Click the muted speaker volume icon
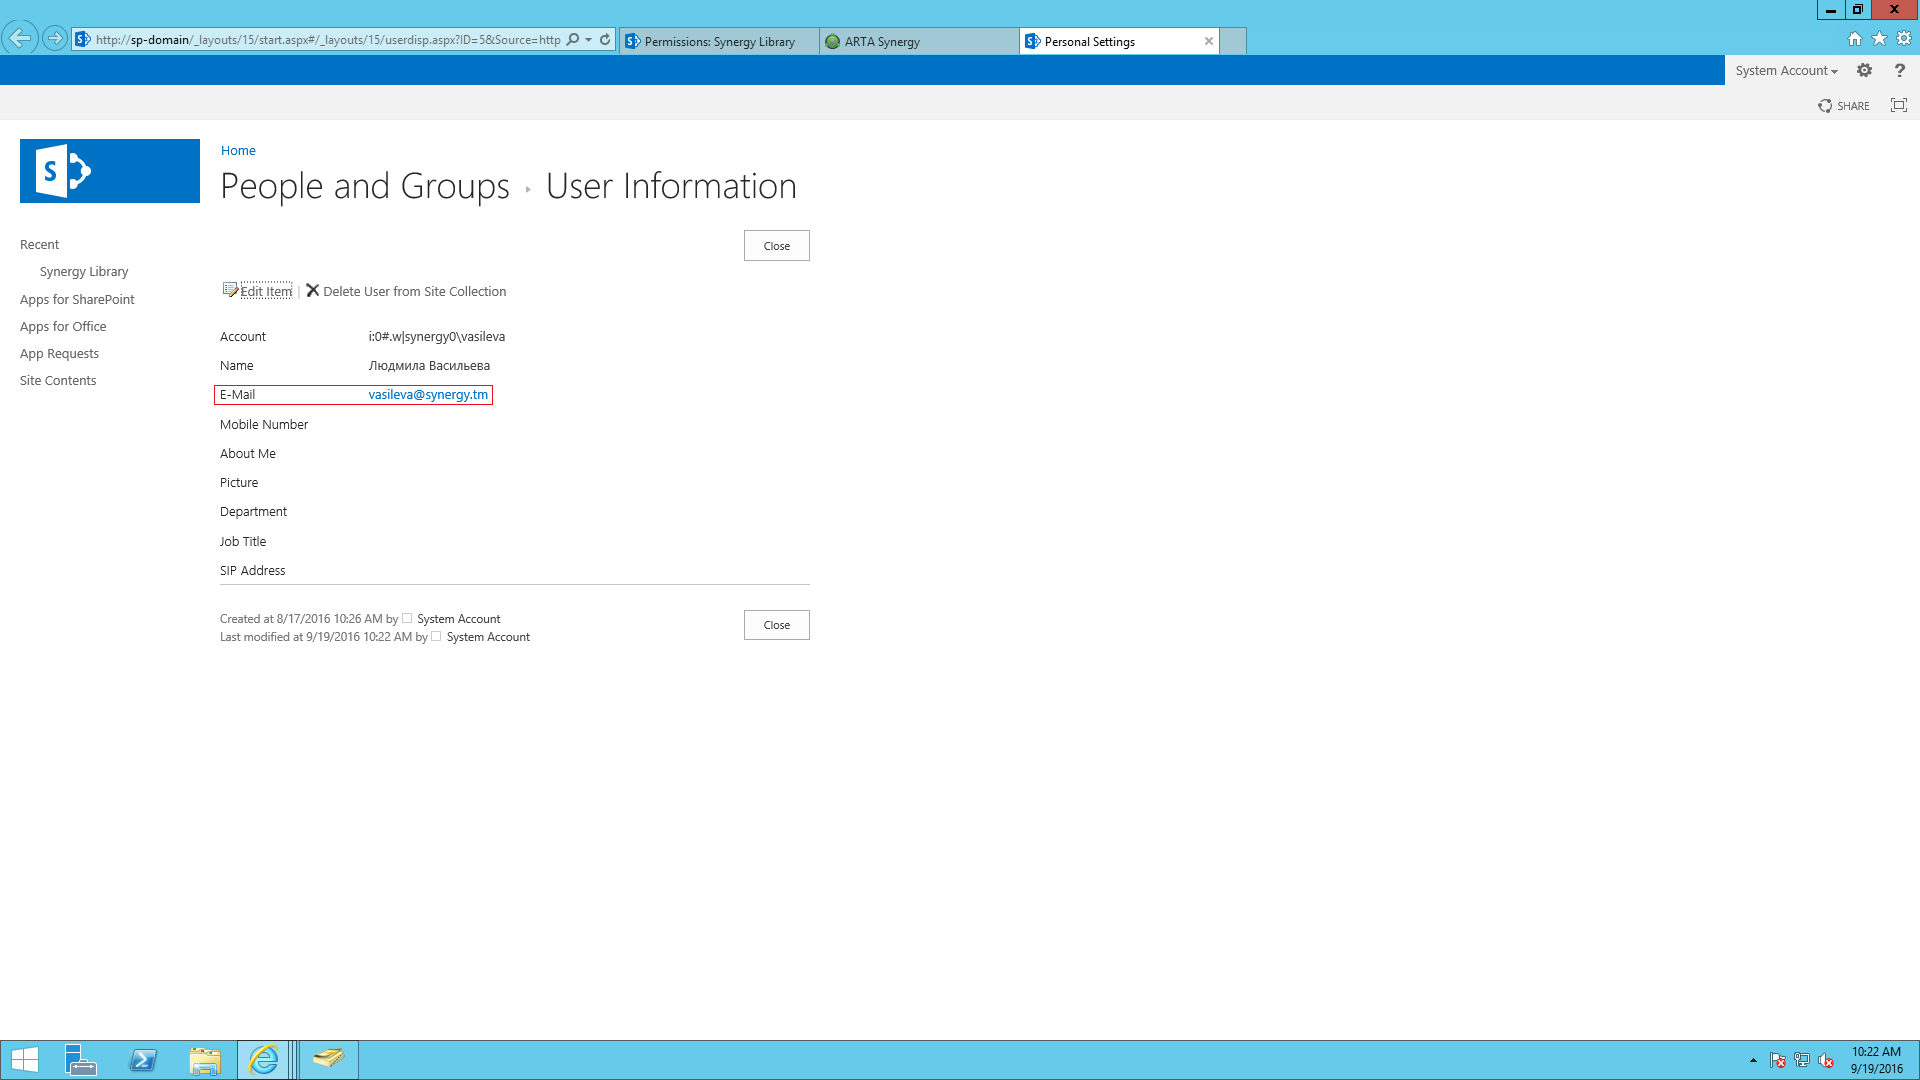 pyautogui.click(x=1826, y=1060)
